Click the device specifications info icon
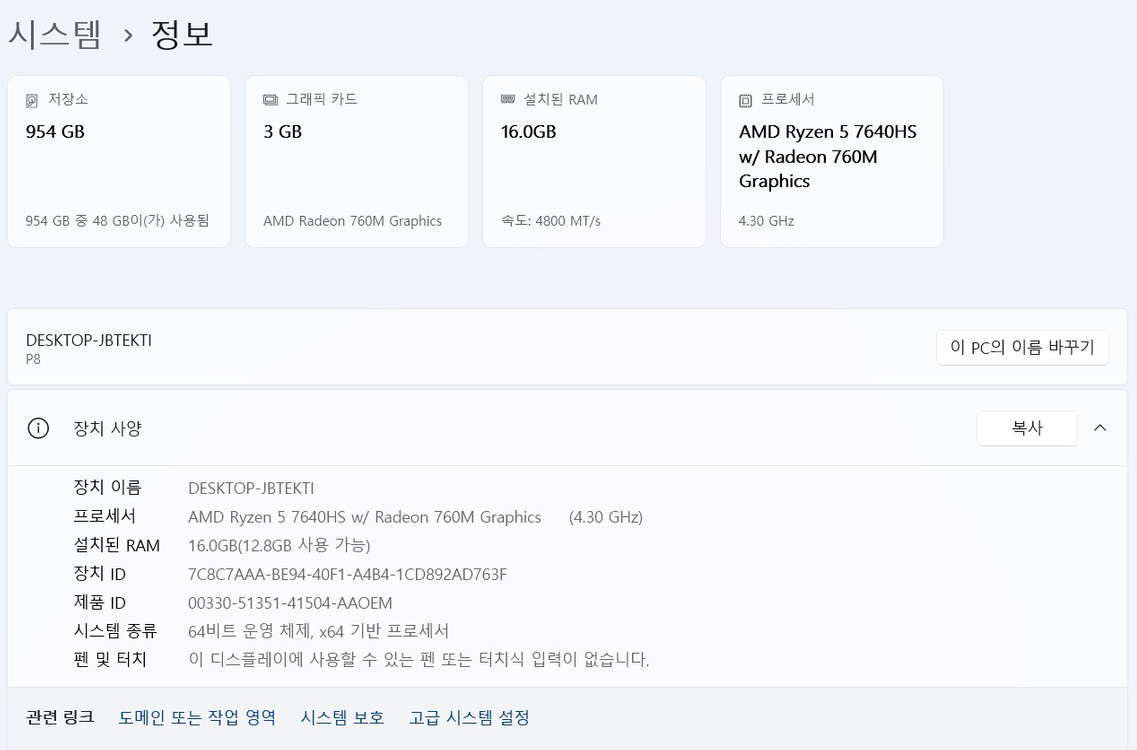 tap(38, 428)
